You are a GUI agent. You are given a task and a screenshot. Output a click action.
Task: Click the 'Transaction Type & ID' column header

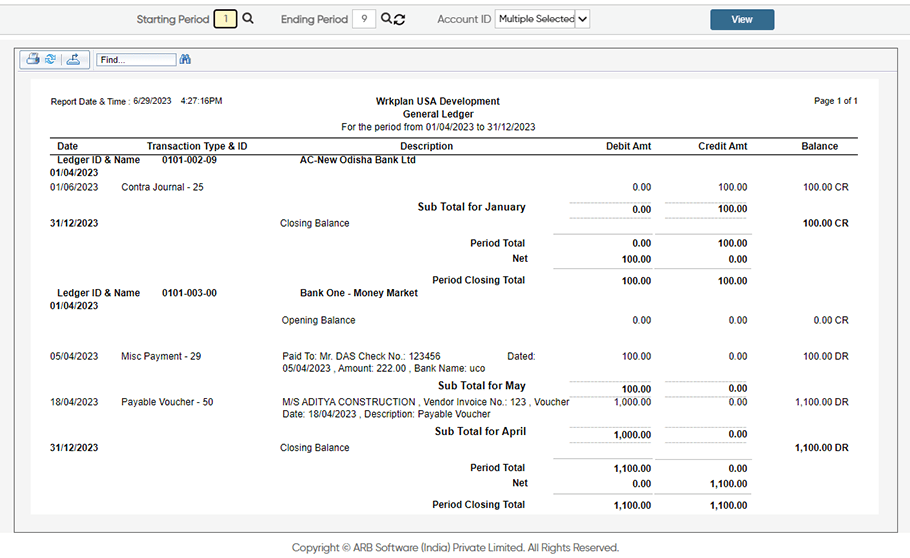click(x=197, y=146)
